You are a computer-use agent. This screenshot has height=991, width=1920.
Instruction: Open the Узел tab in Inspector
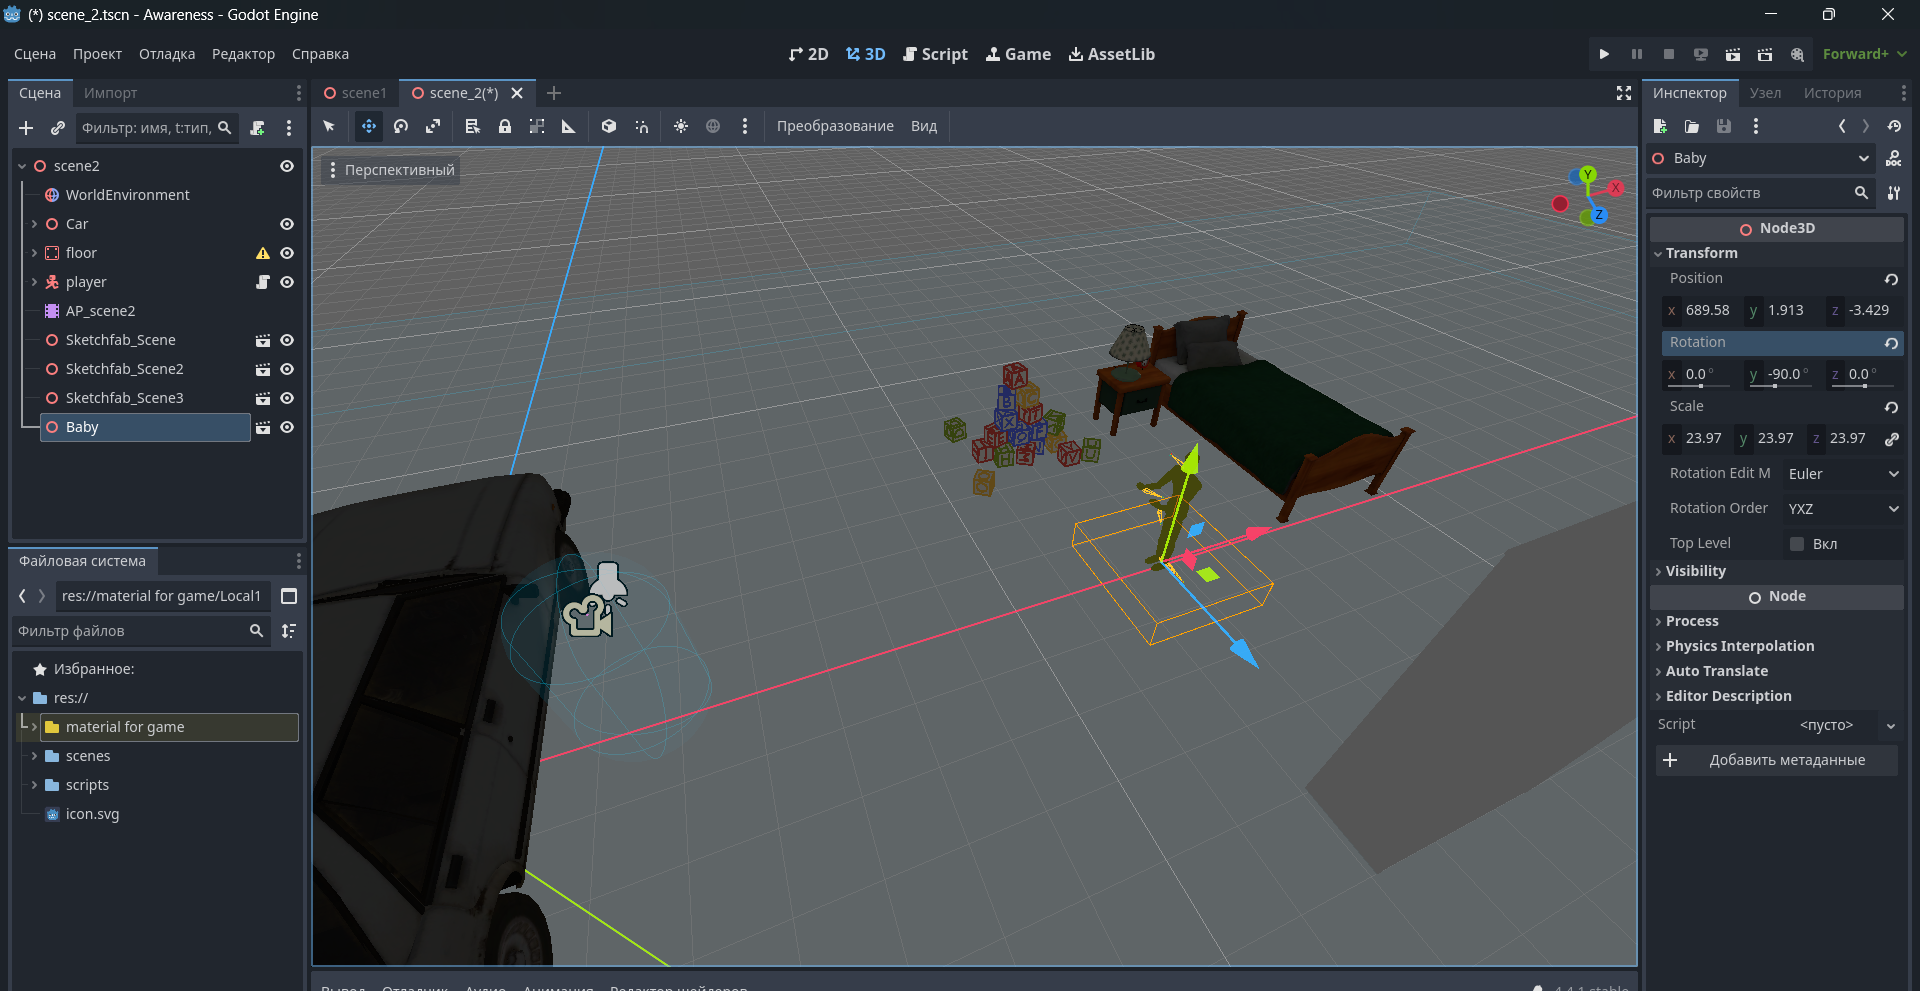[1766, 93]
